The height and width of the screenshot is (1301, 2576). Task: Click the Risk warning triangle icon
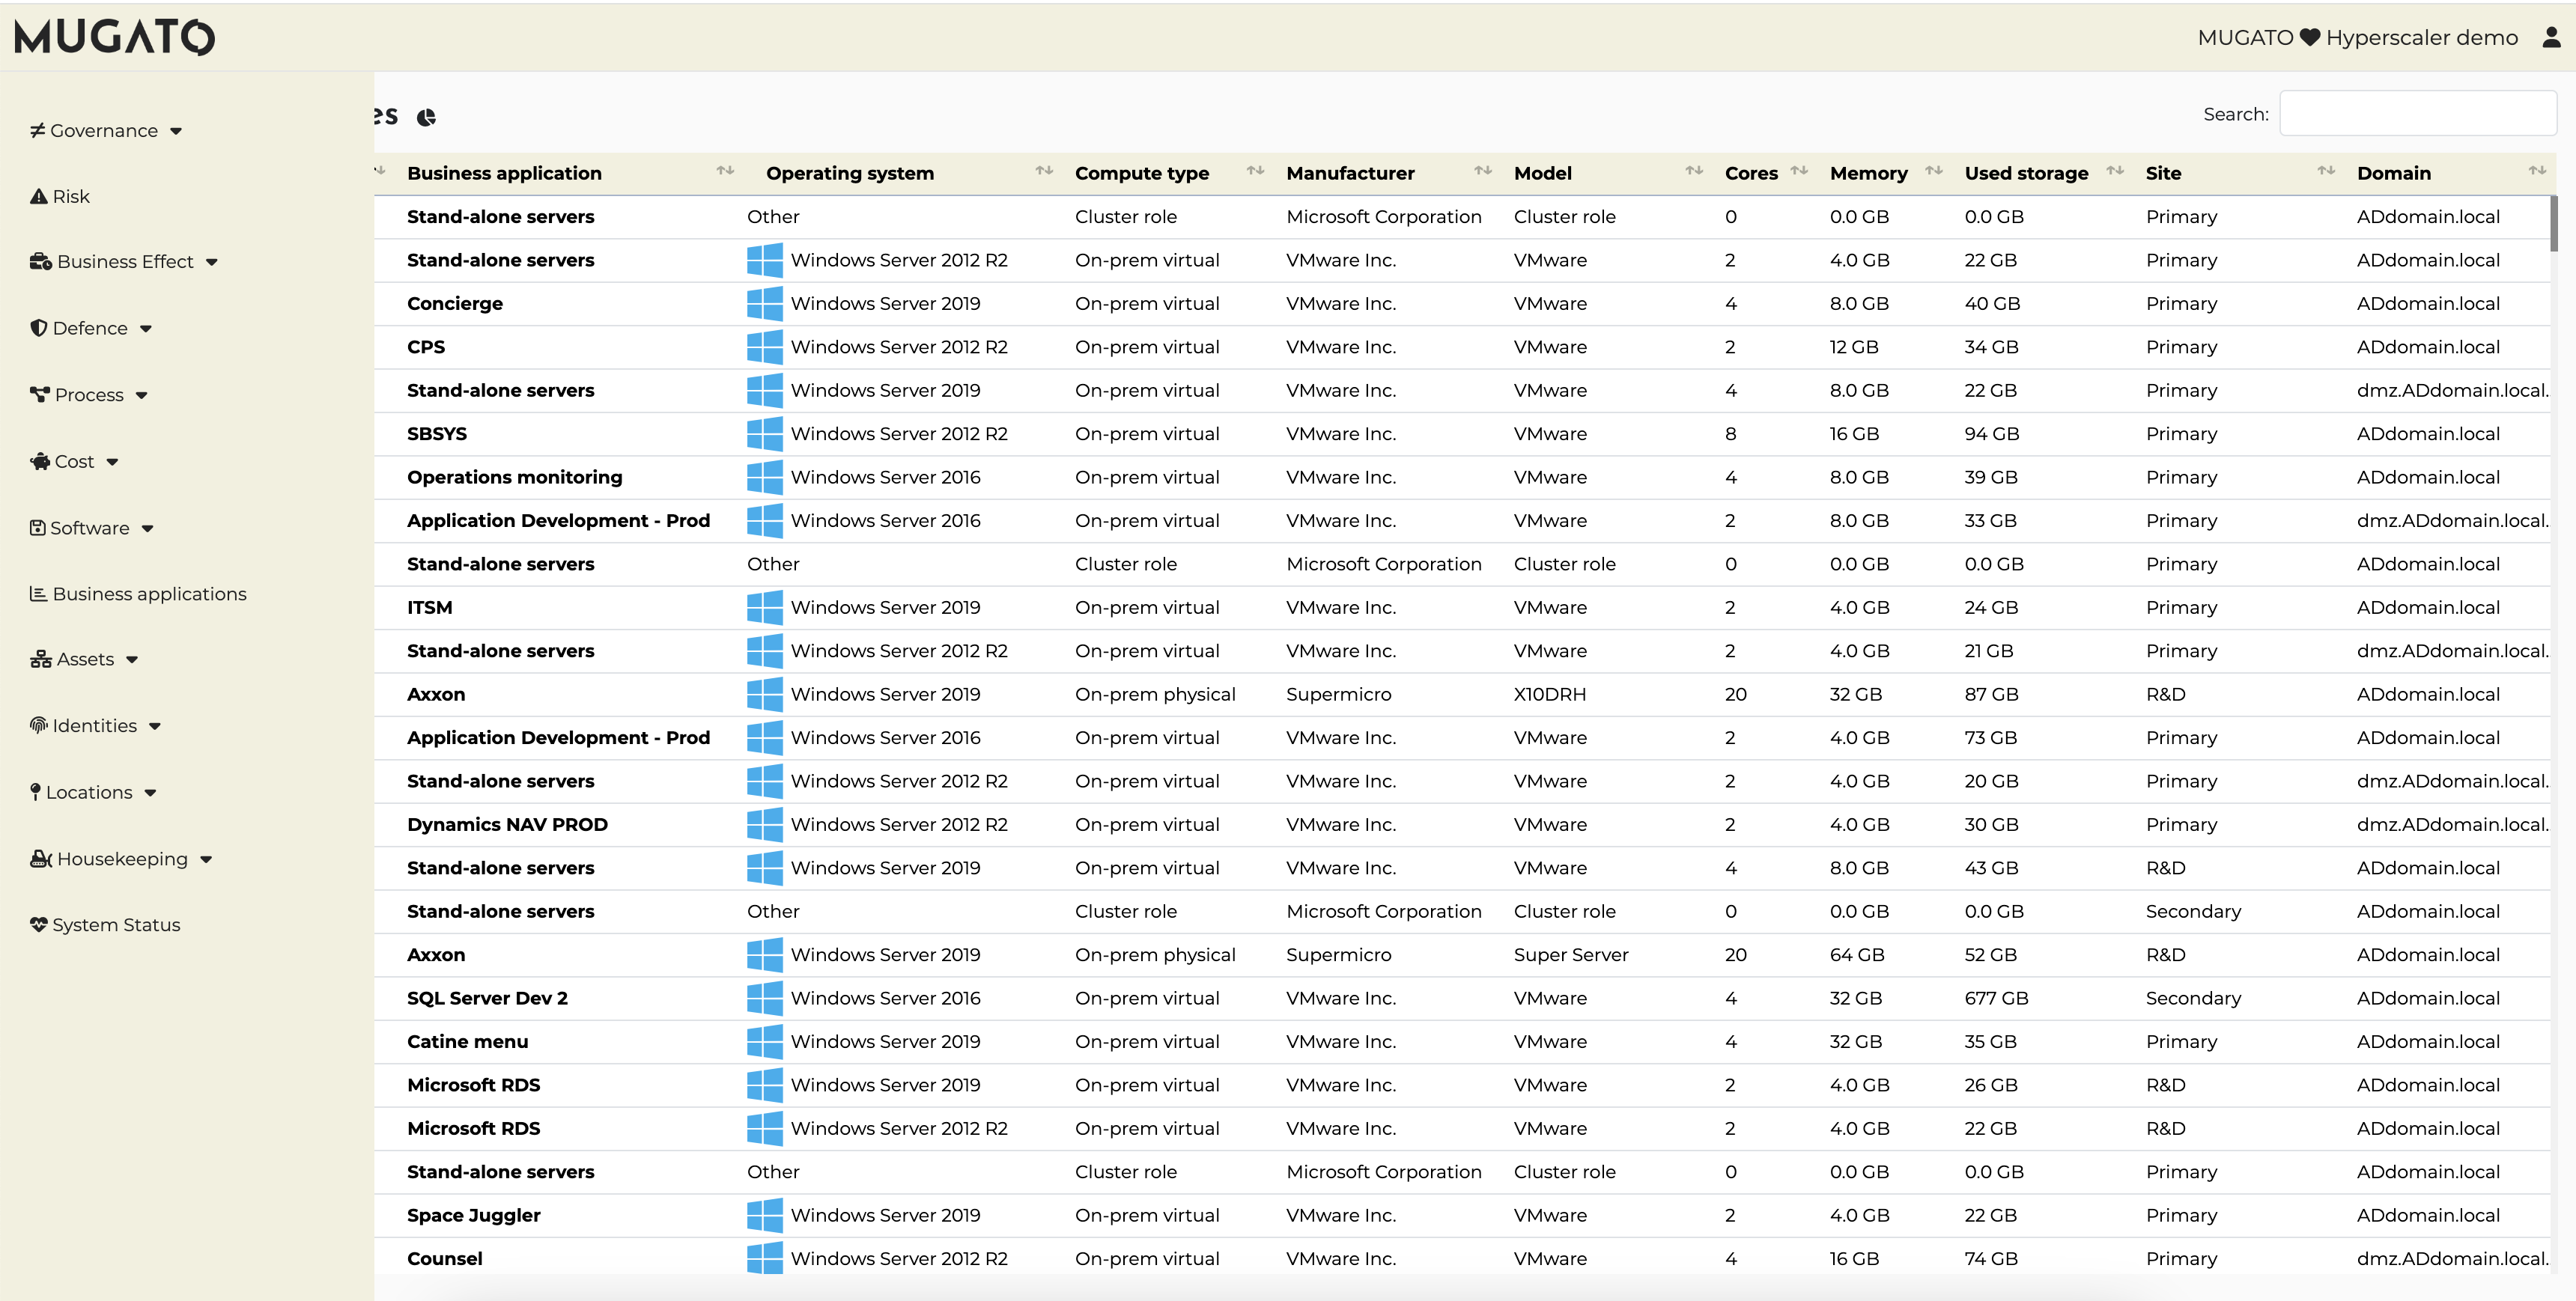coord(39,196)
